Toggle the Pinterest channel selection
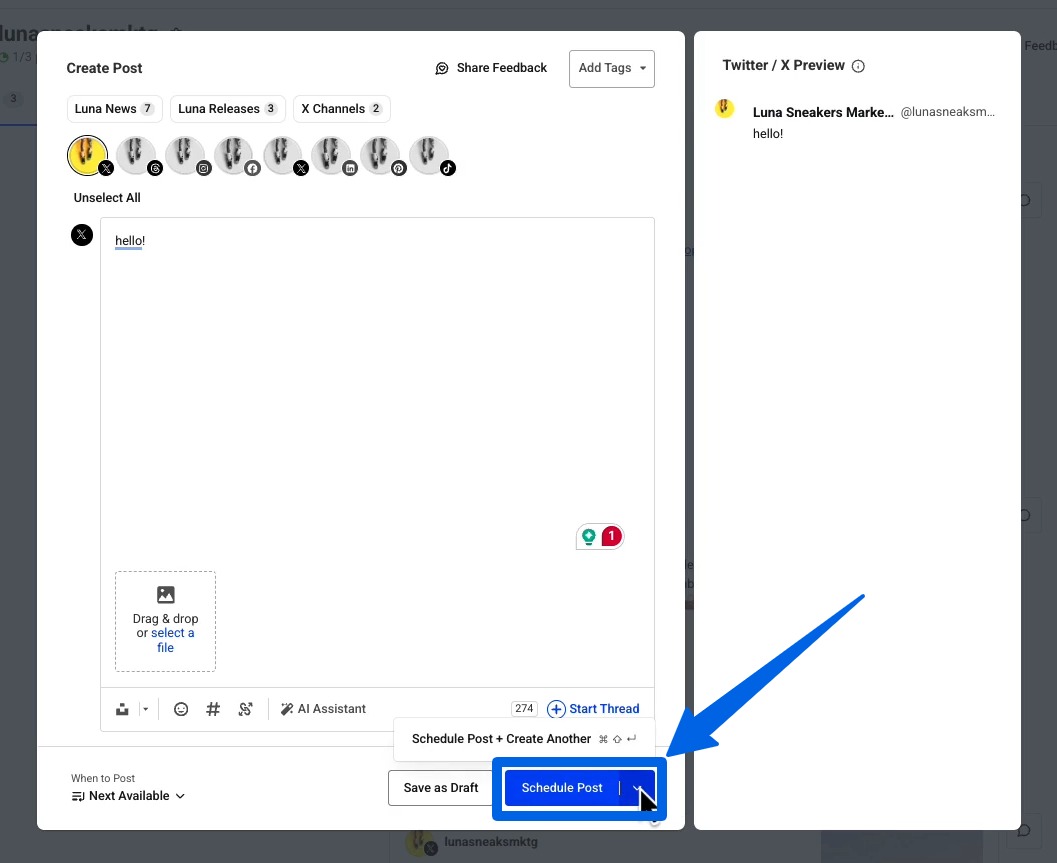Screen dimensions: 1057x863 pos(381,155)
